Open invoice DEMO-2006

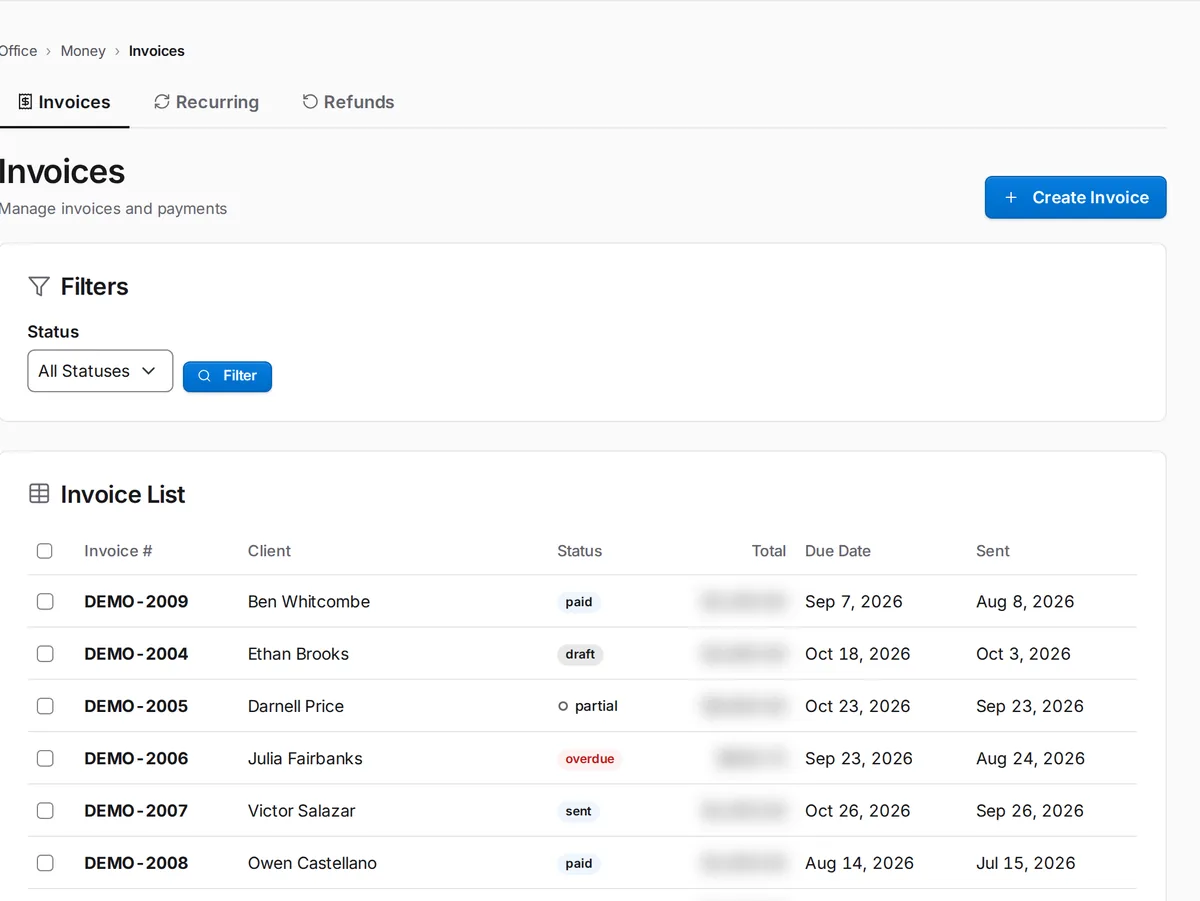(x=136, y=759)
